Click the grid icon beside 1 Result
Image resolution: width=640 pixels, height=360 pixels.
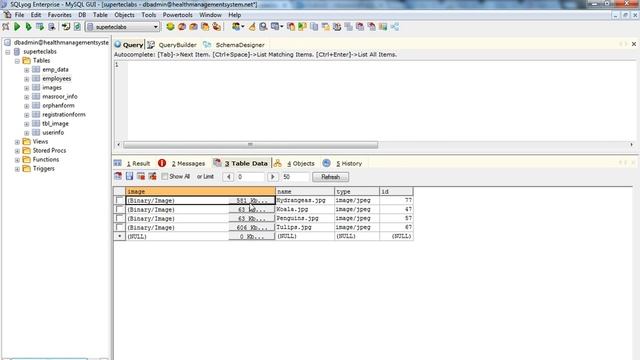click(118, 163)
